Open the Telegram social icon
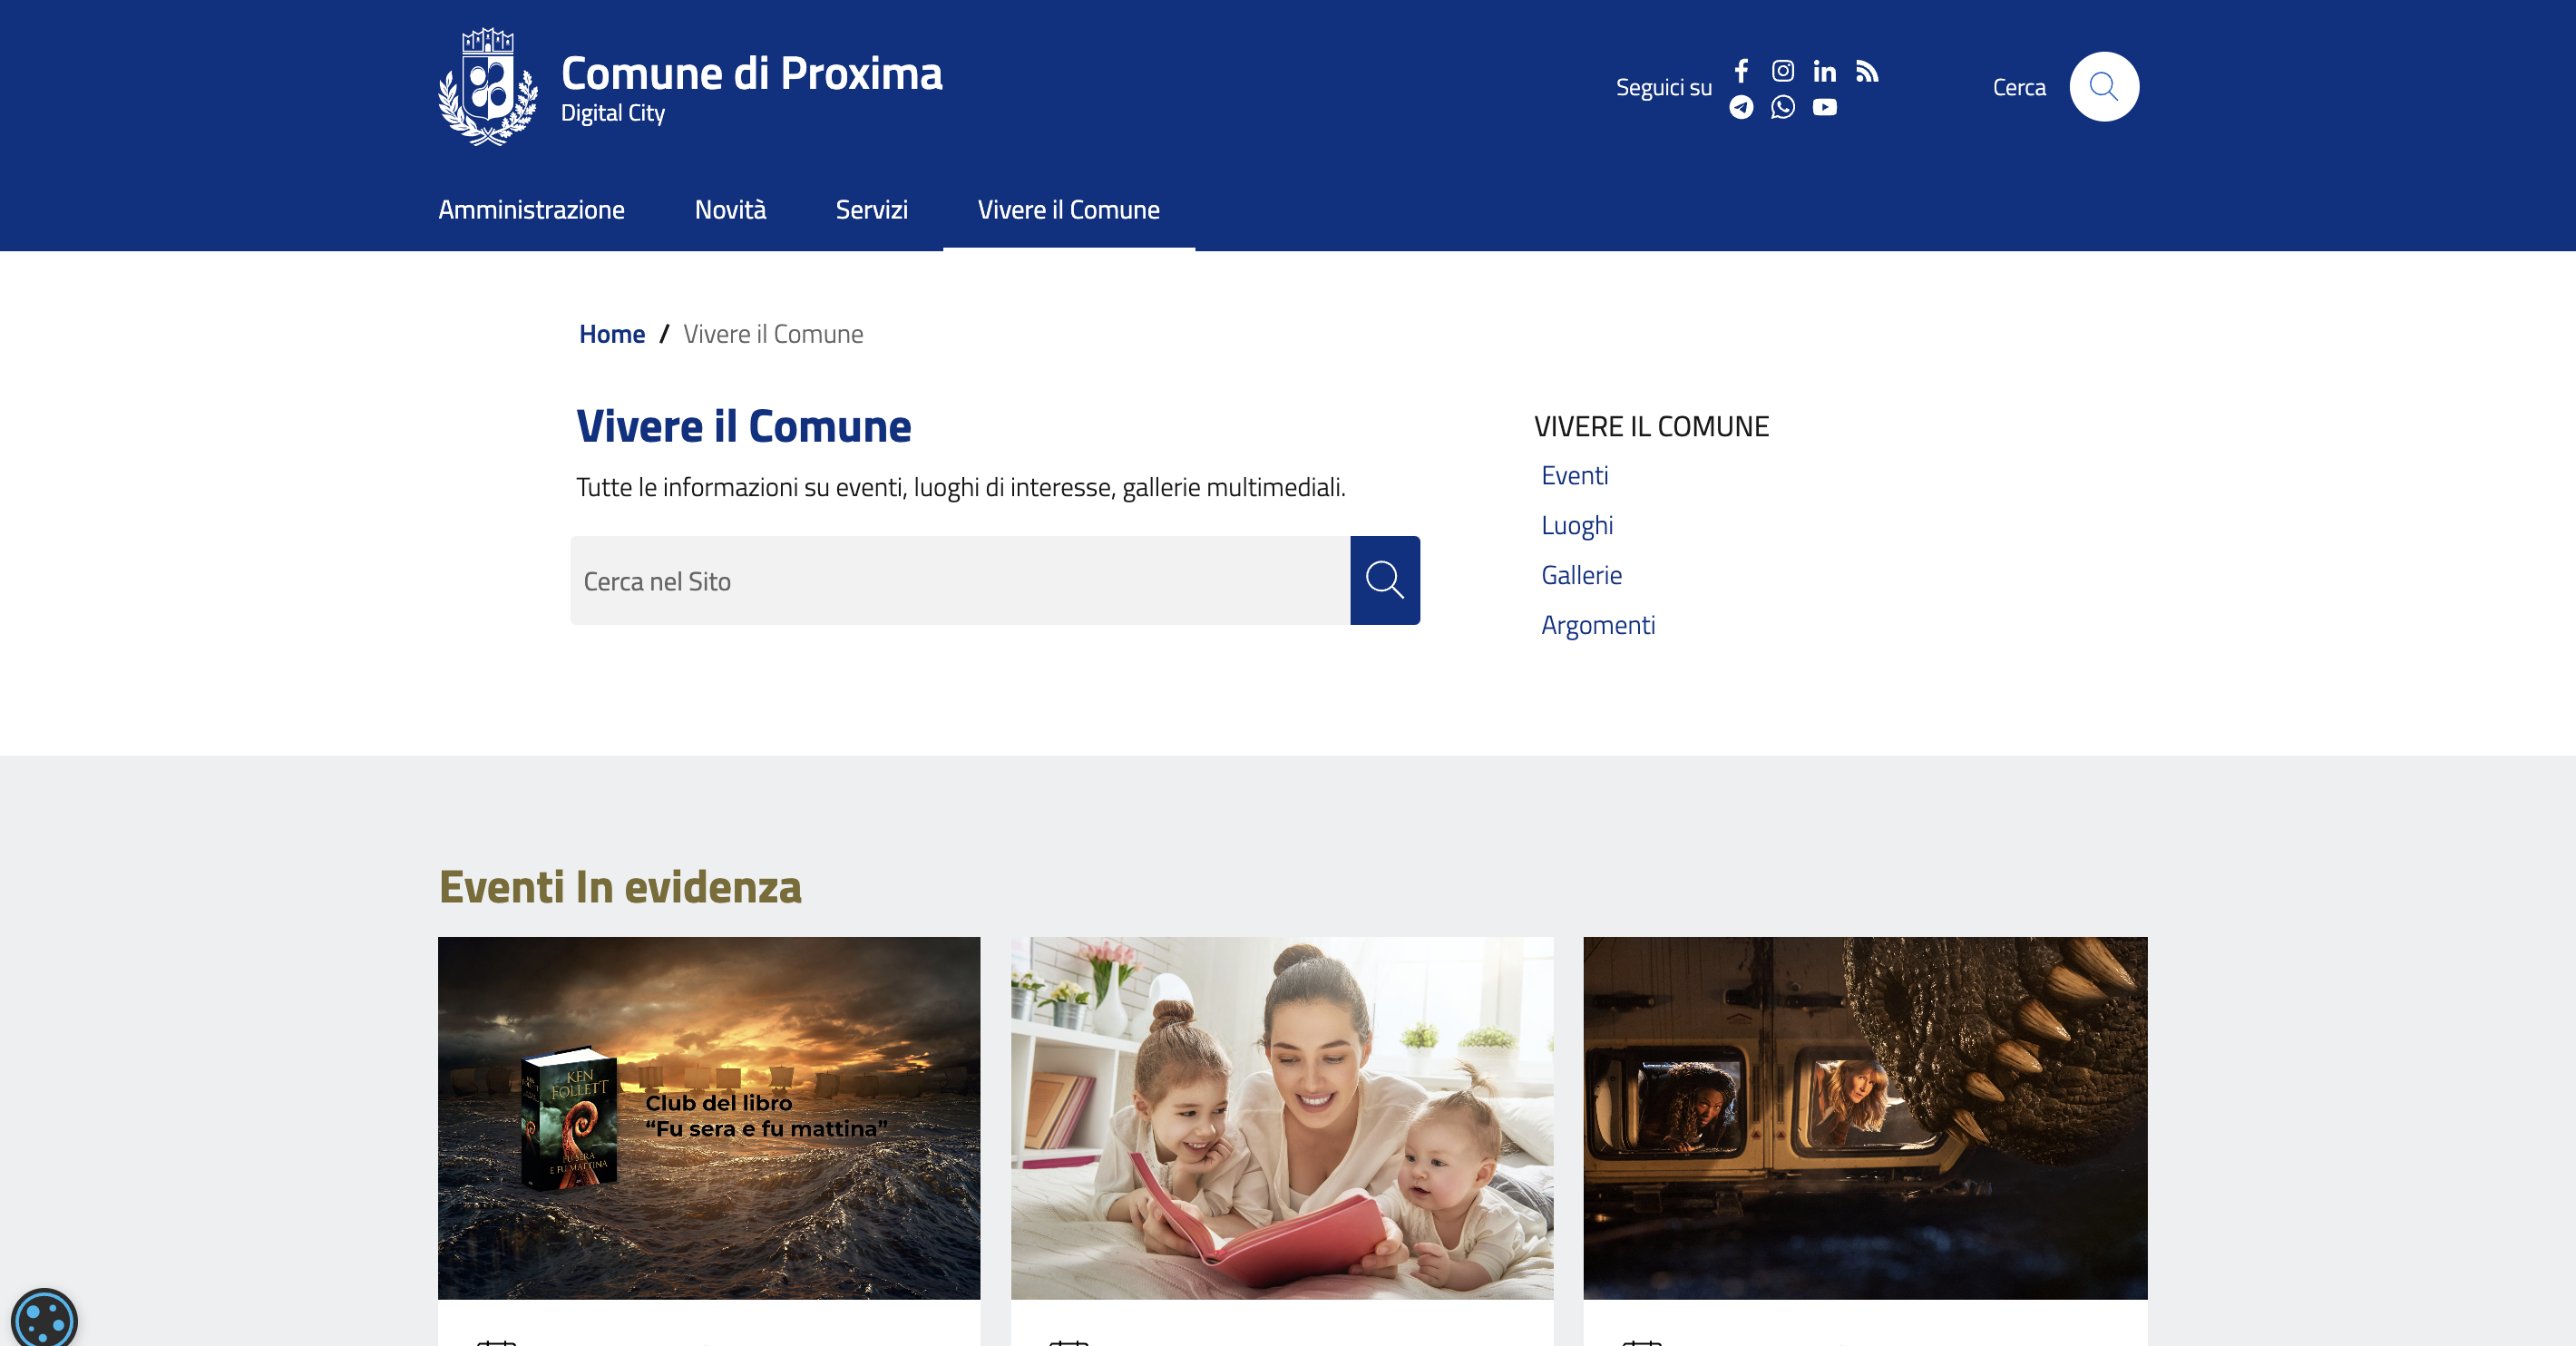2576x1346 pixels. pyautogui.click(x=1741, y=107)
